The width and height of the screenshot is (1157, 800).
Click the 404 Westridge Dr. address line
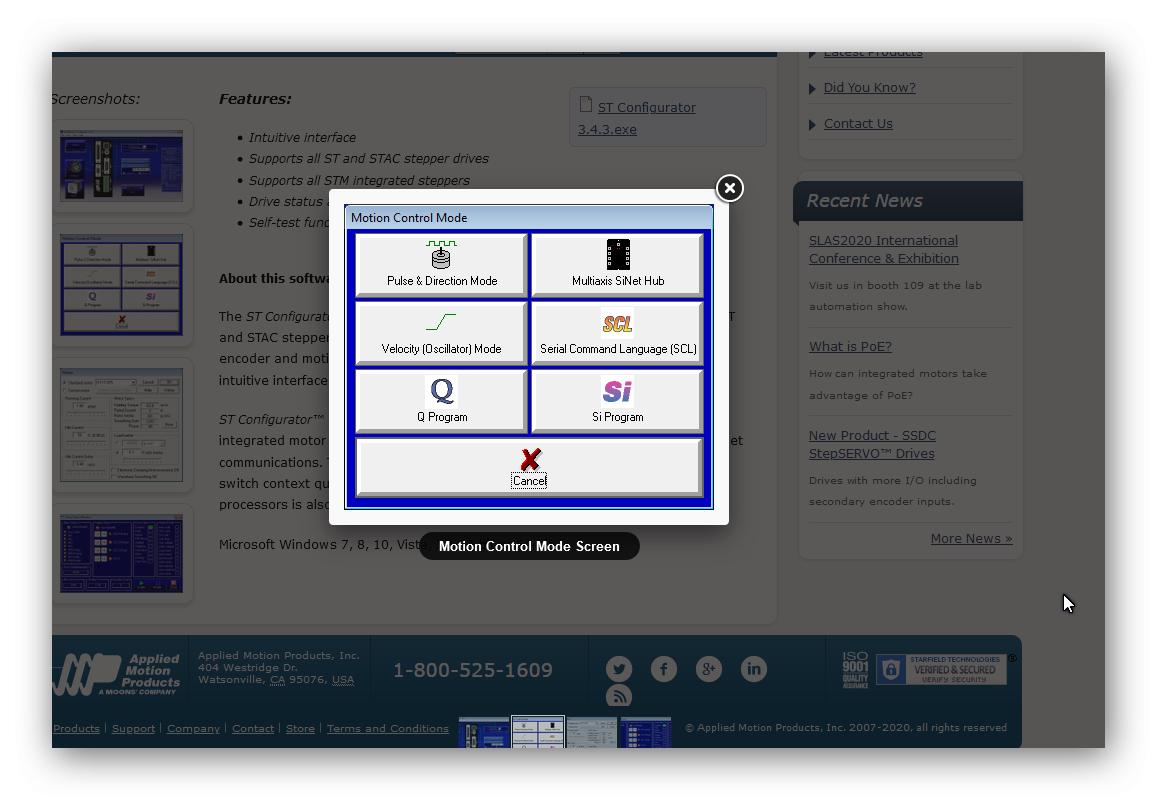click(x=247, y=667)
